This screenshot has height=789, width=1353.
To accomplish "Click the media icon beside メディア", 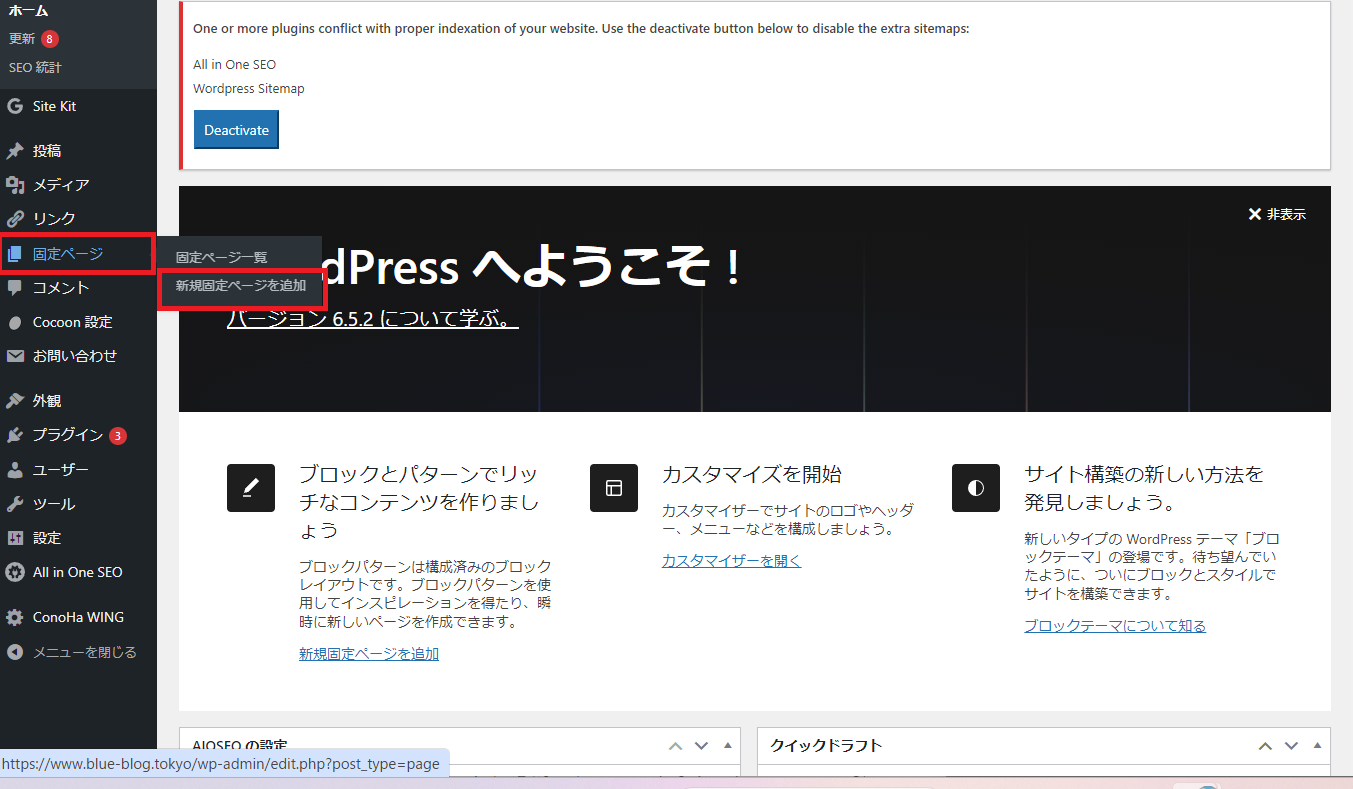I will [x=15, y=185].
